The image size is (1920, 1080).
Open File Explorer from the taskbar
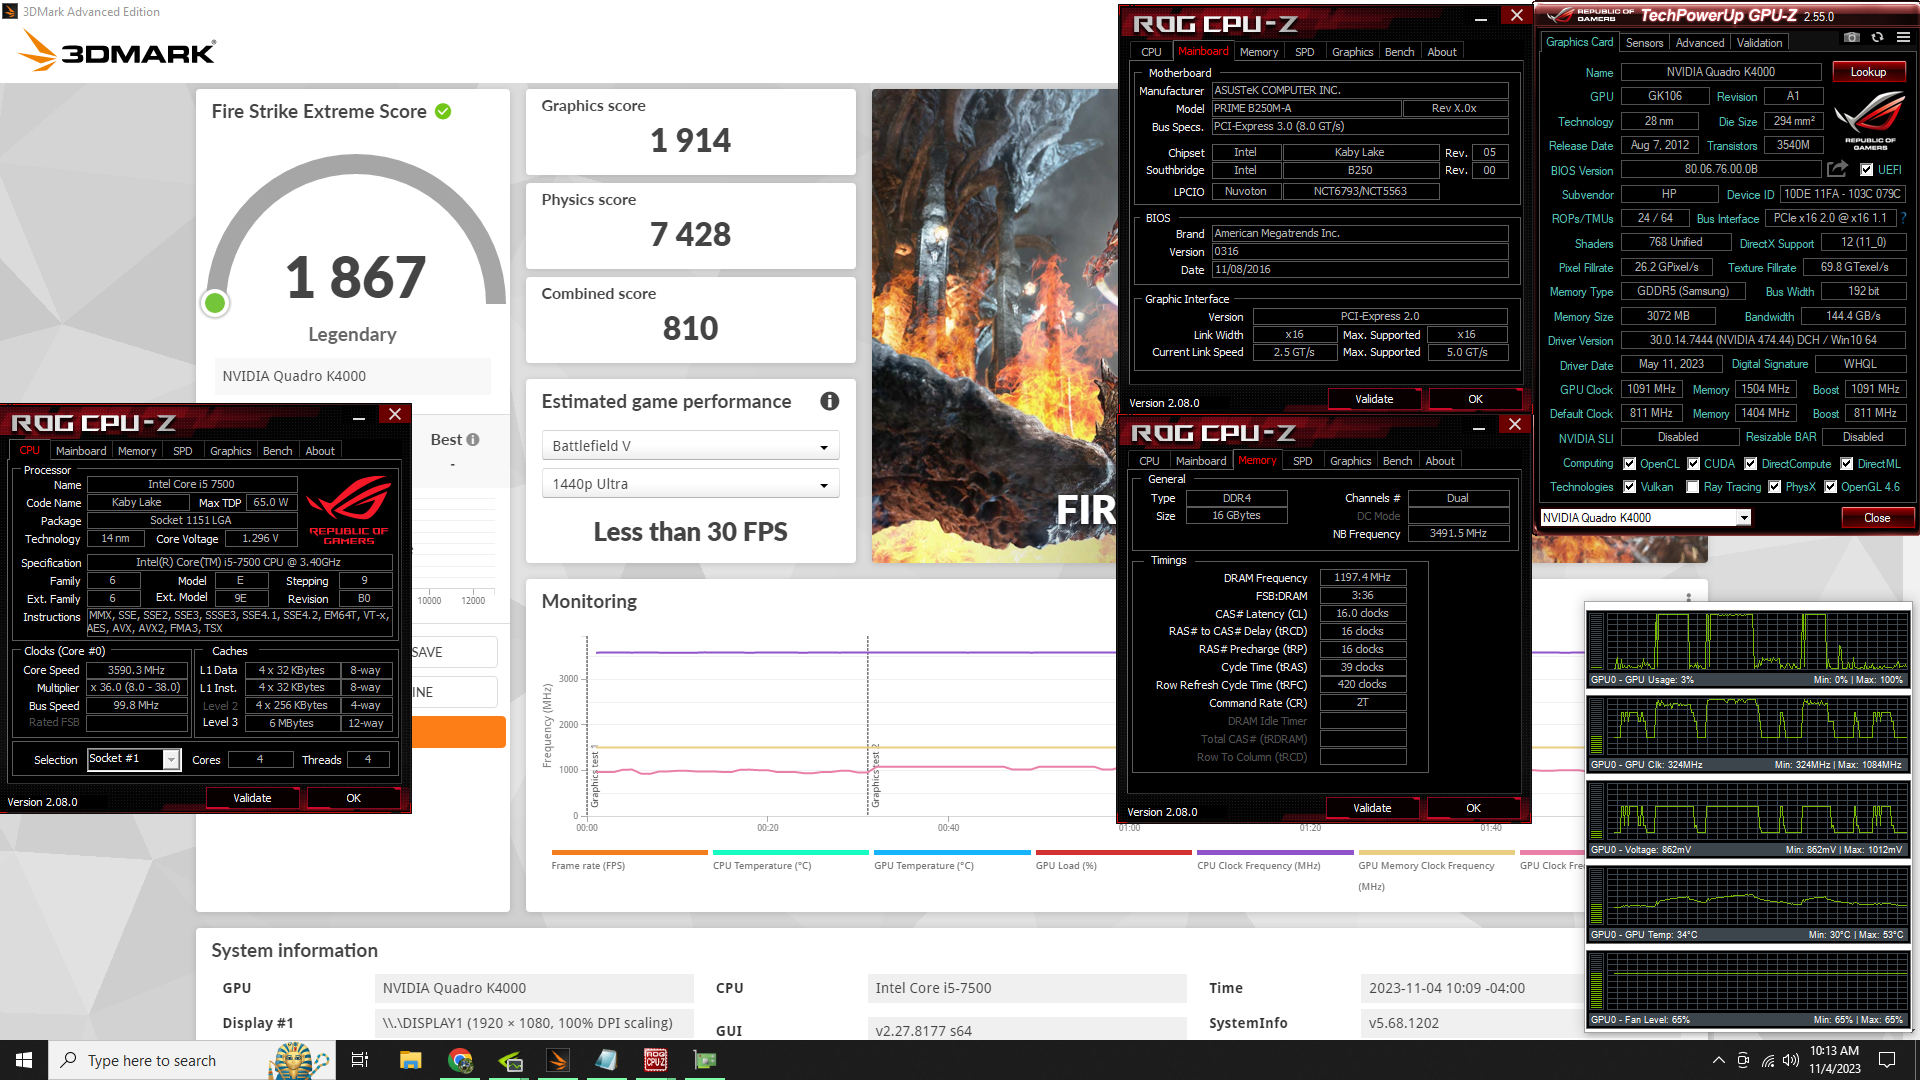(x=410, y=1060)
